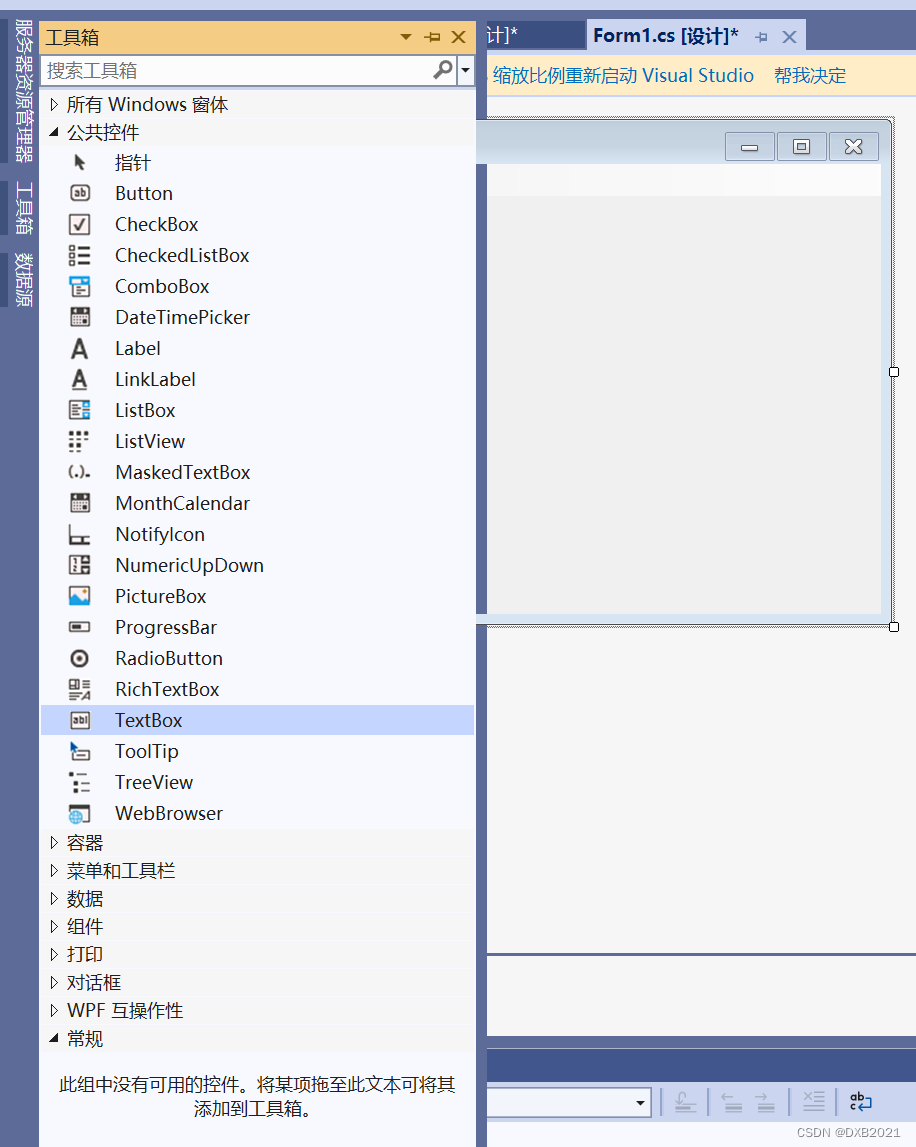Open the toolbox window position dropdown arrow
This screenshot has height=1147, width=916.
[x=406, y=37]
